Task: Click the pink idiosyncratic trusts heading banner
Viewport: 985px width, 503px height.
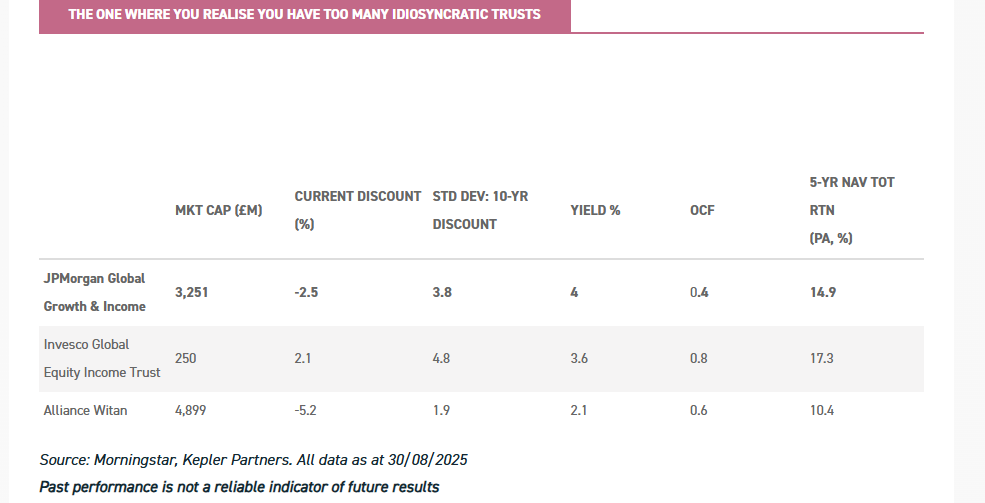Action: click(x=304, y=15)
